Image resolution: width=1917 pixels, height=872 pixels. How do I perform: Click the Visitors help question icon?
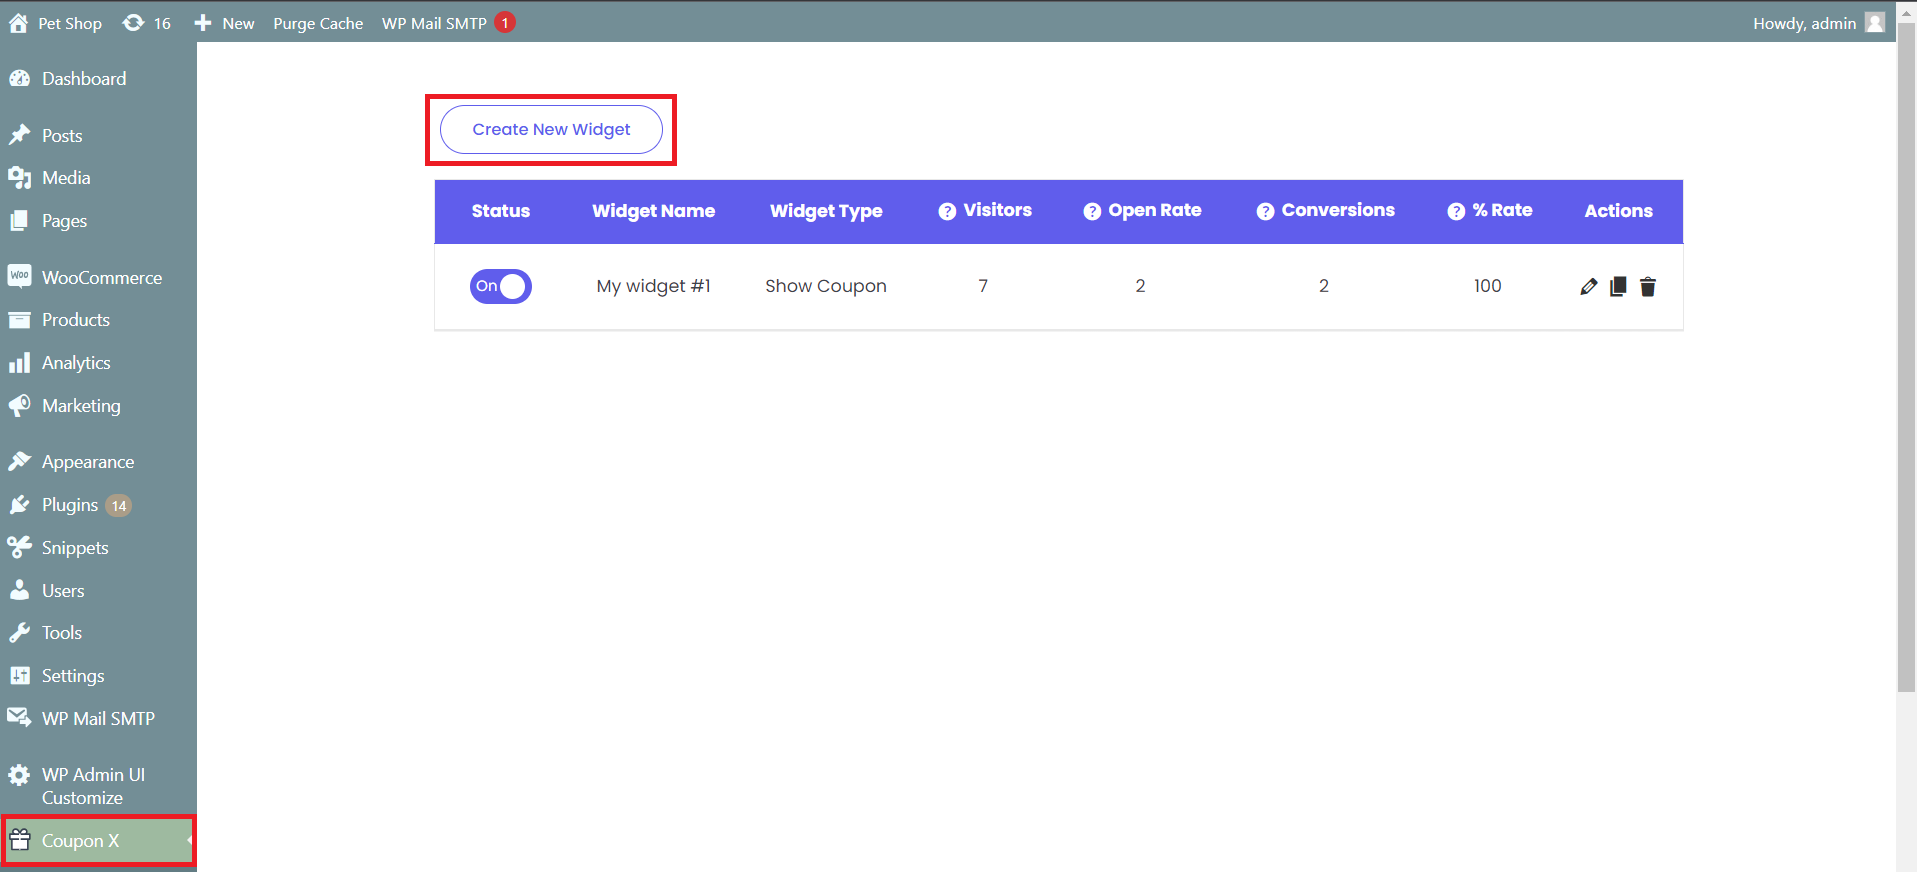(947, 211)
